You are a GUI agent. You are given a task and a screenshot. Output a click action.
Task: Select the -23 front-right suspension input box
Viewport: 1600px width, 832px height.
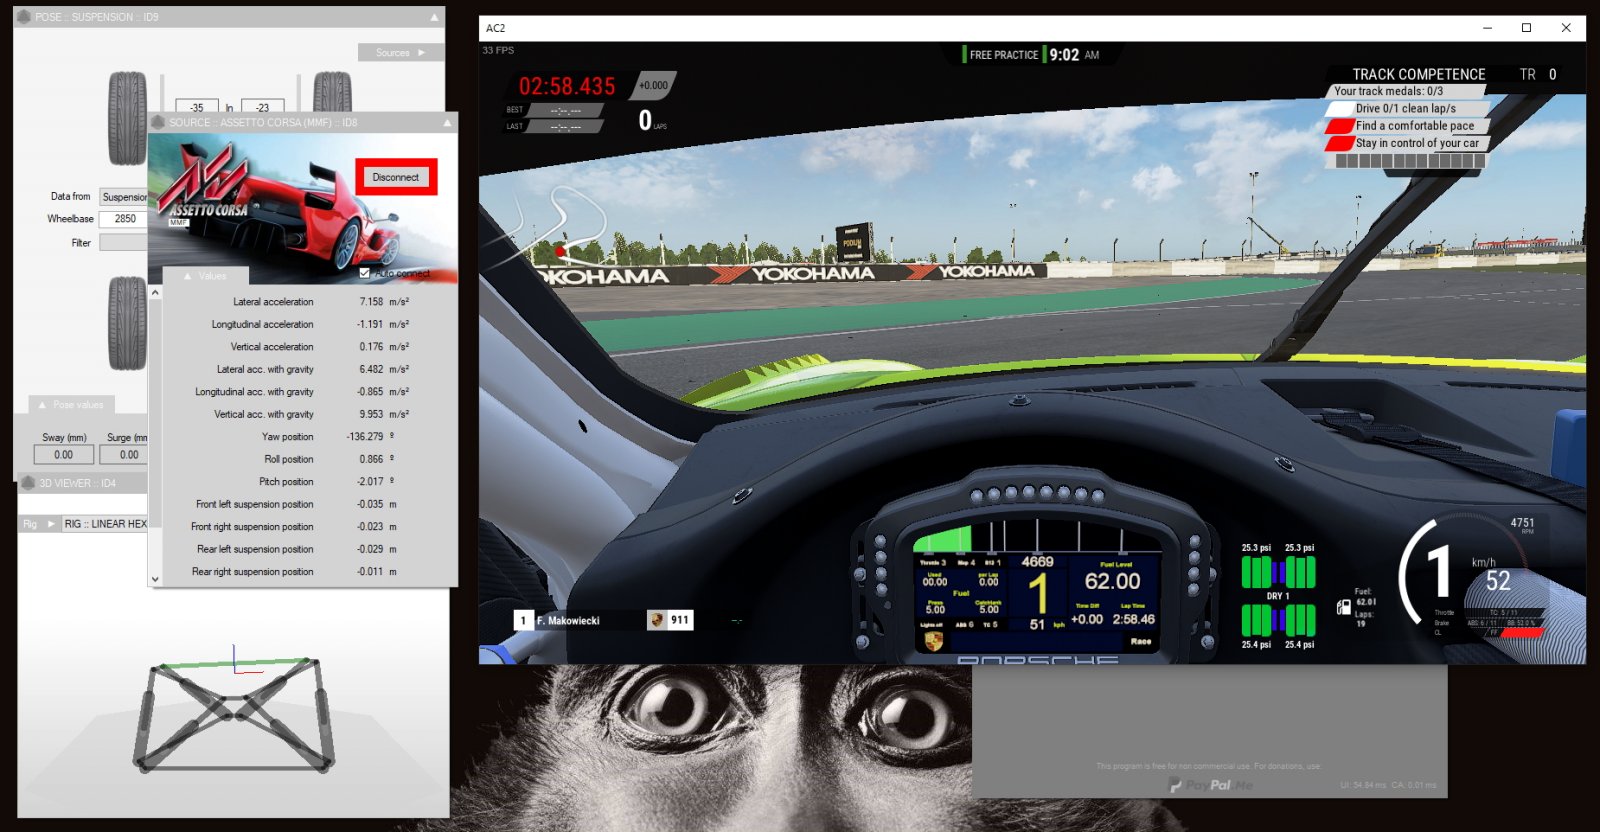(x=262, y=107)
